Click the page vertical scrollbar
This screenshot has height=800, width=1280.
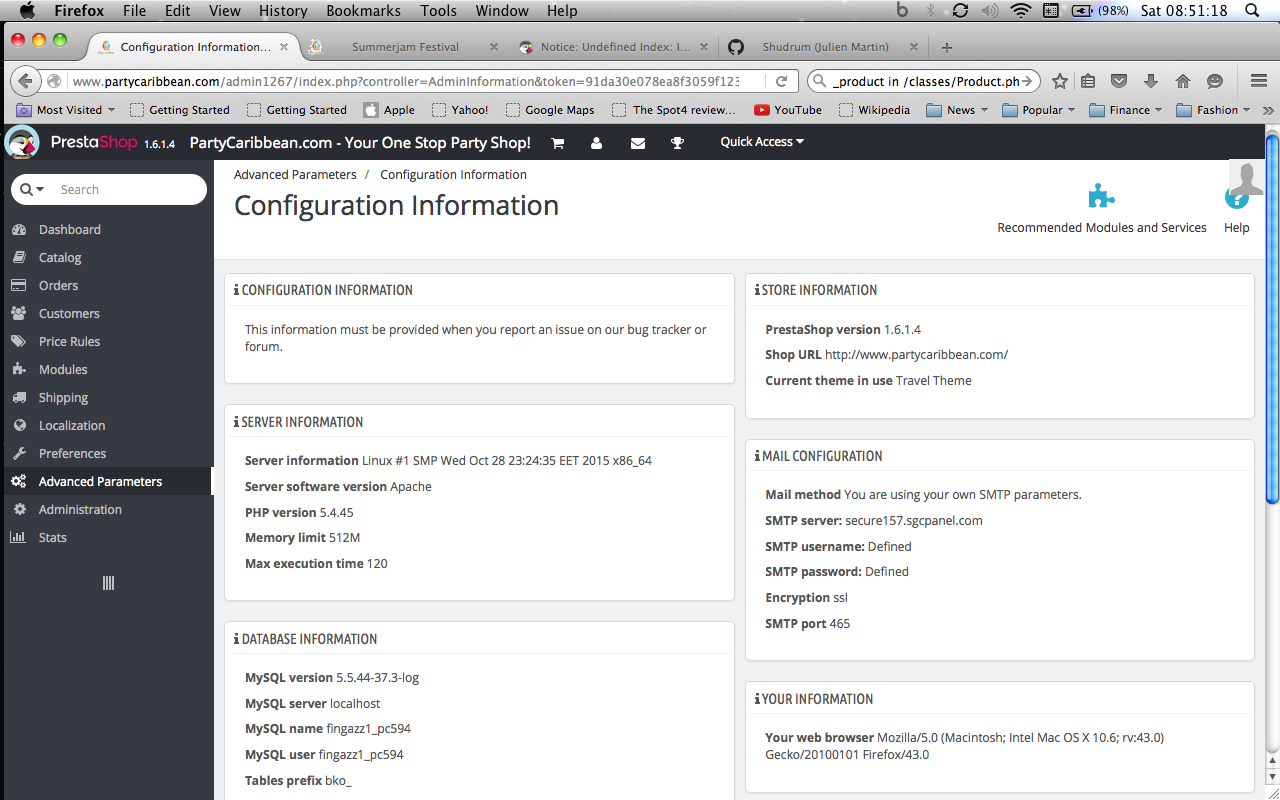[1272, 320]
